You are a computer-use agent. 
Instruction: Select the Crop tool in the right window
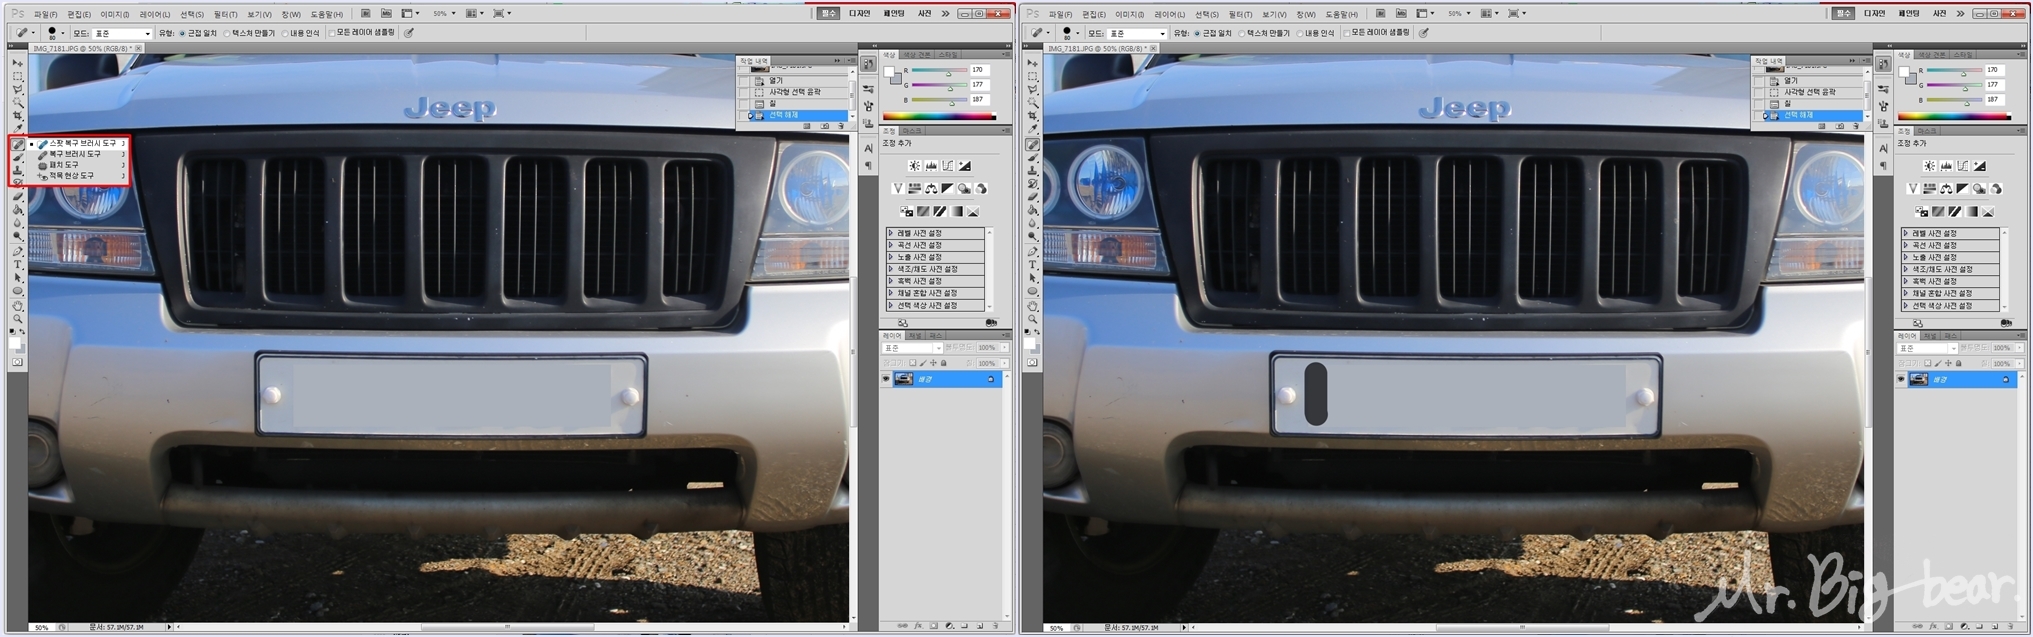[x=1033, y=116]
